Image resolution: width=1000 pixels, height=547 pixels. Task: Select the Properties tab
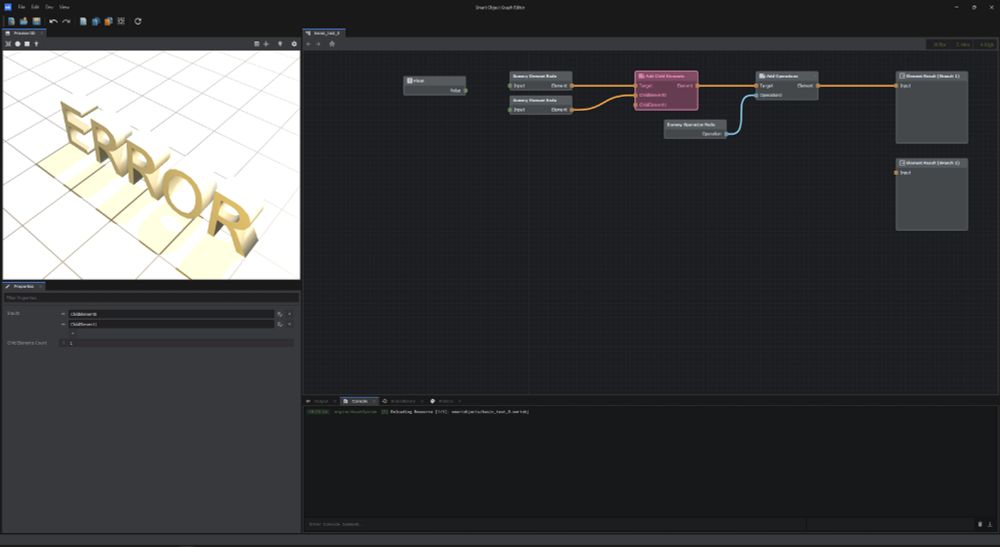23,286
